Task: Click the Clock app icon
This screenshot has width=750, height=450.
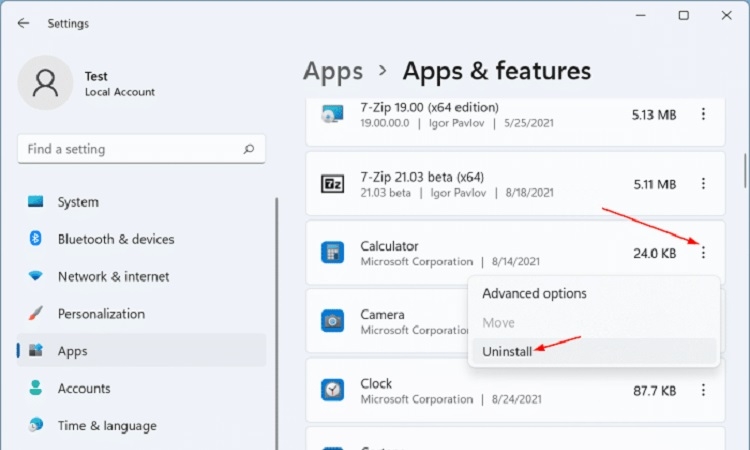Action: pyautogui.click(x=332, y=390)
